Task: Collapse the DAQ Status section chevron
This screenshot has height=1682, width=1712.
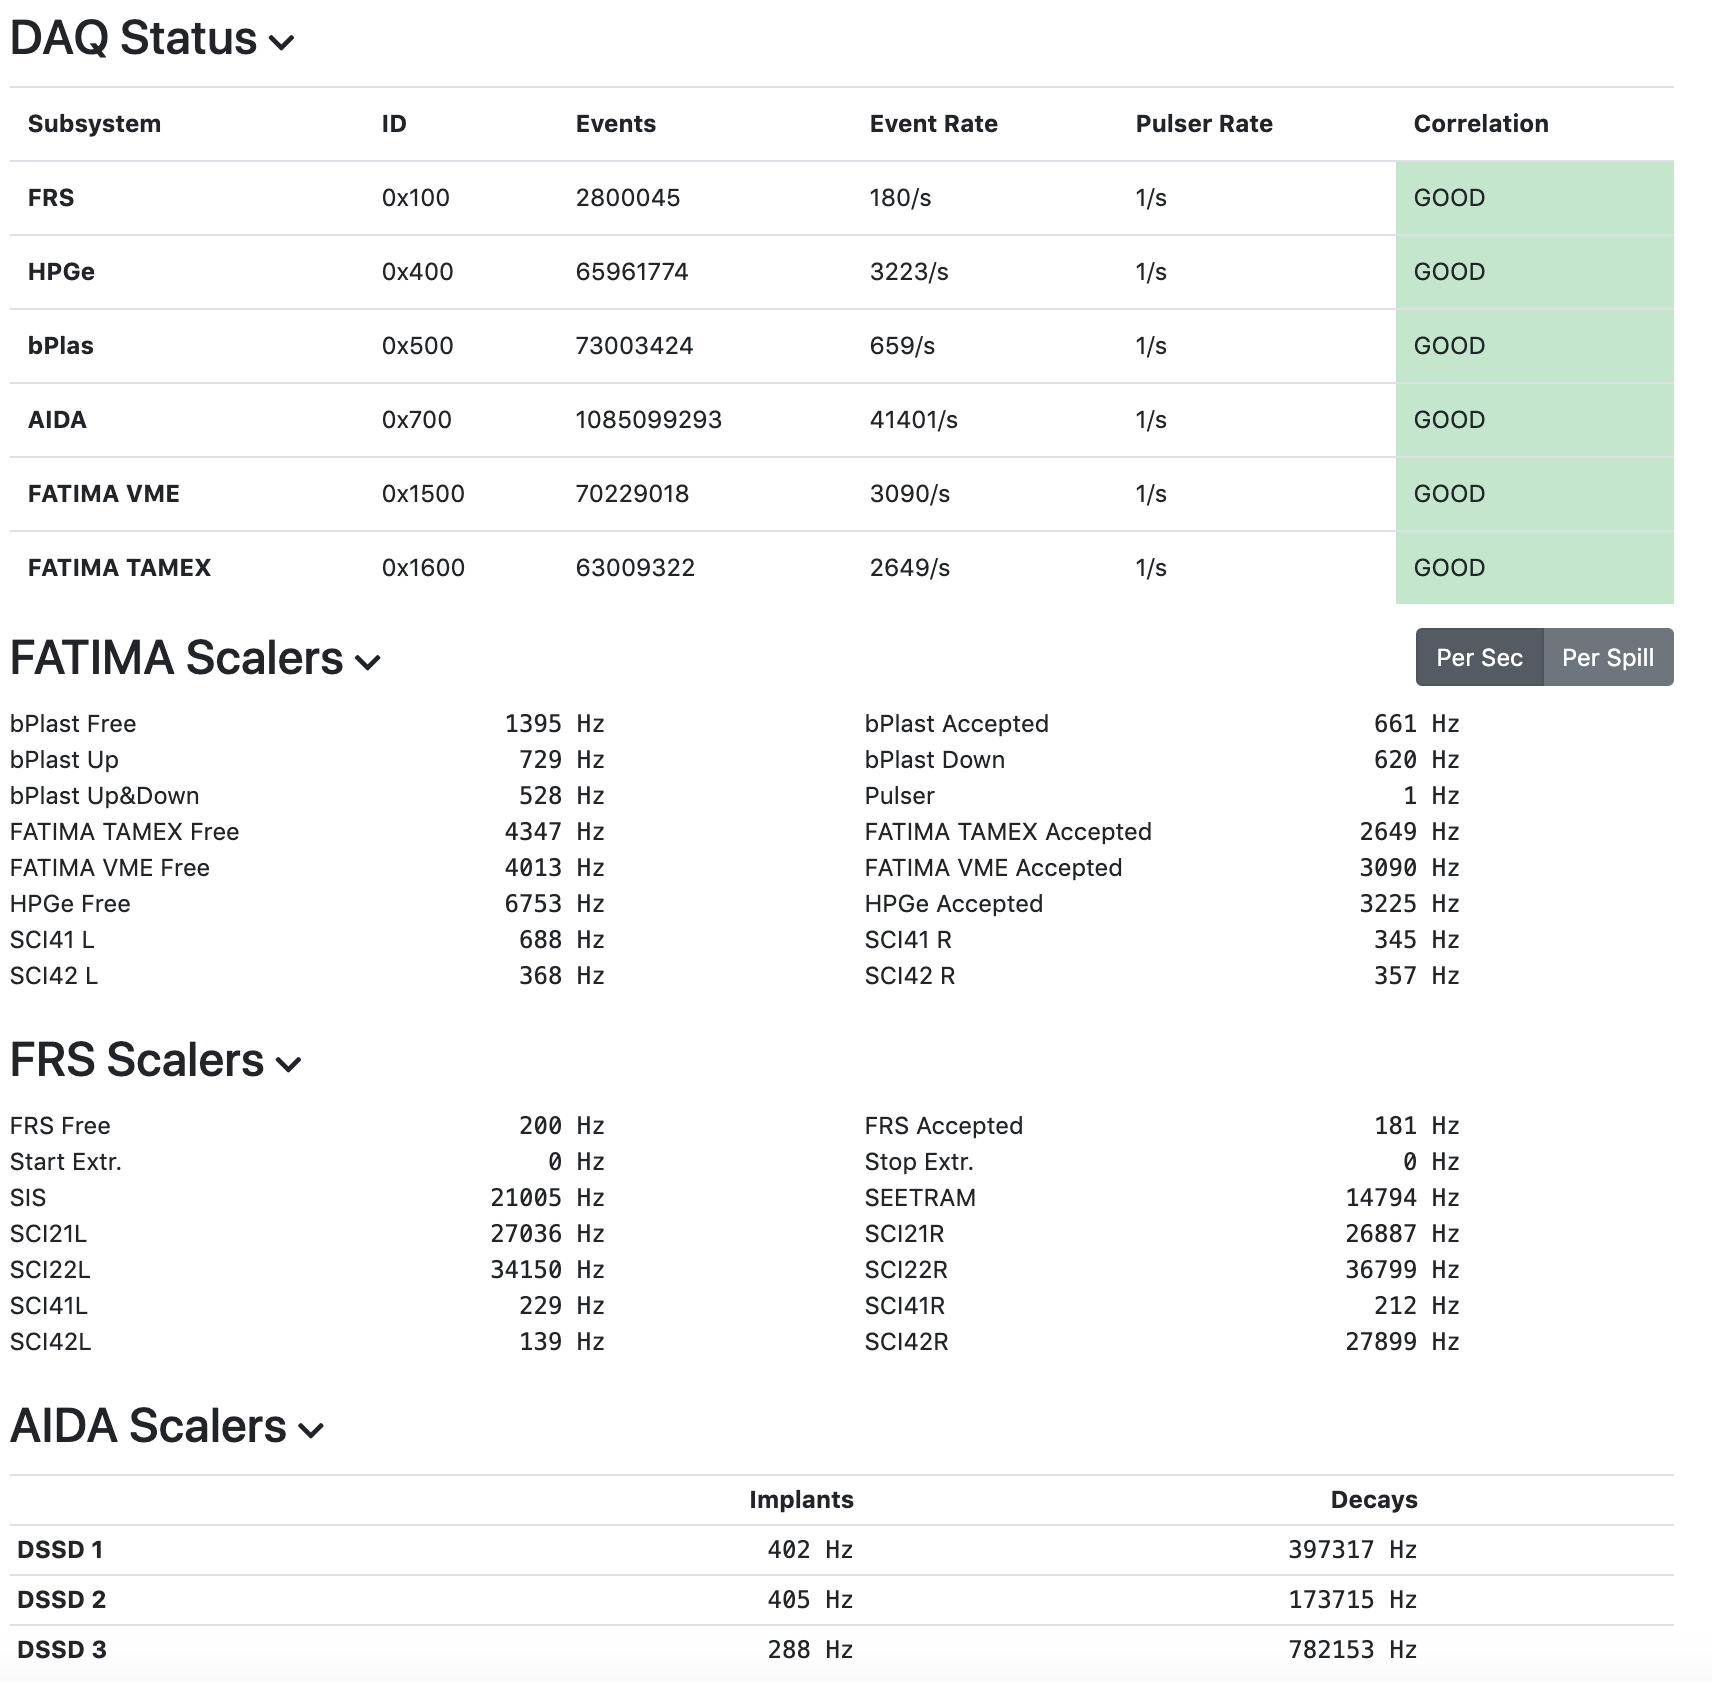Action: [x=282, y=43]
